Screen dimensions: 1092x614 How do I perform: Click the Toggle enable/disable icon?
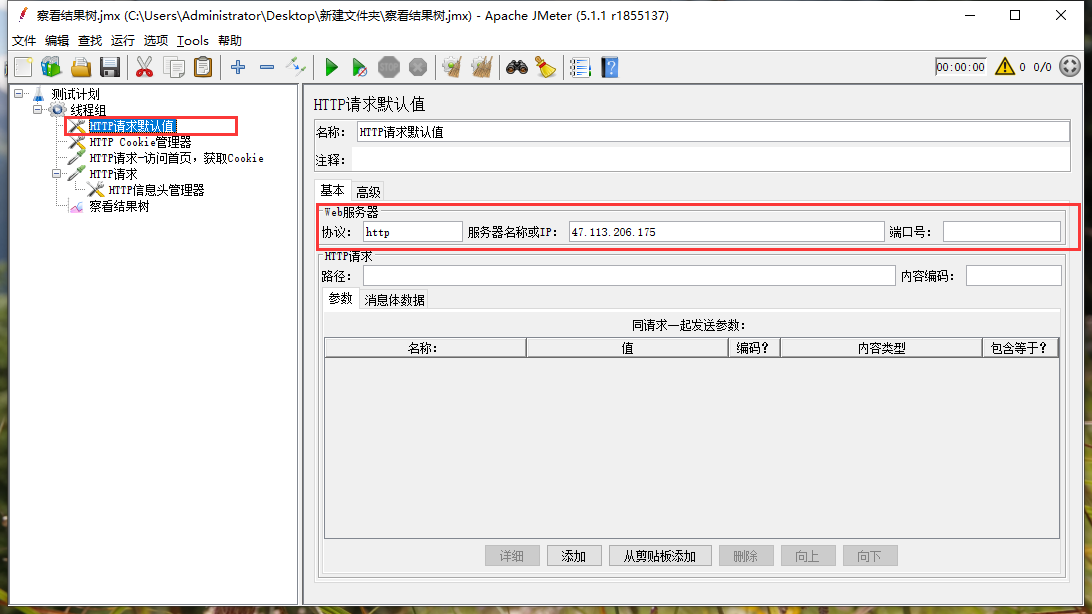(x=296, y=68)
